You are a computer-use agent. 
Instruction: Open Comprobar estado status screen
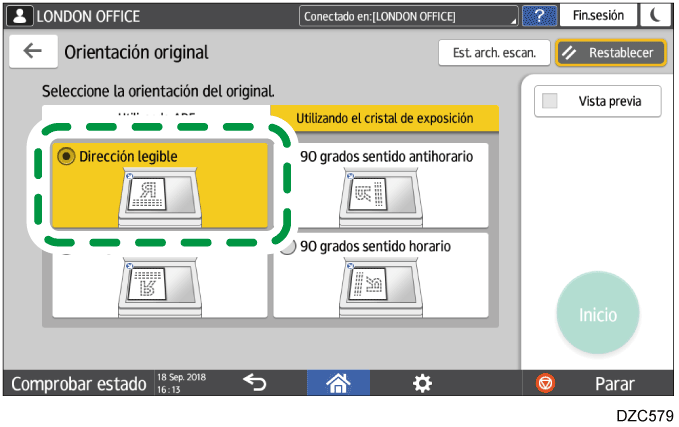tap(79, 383)
